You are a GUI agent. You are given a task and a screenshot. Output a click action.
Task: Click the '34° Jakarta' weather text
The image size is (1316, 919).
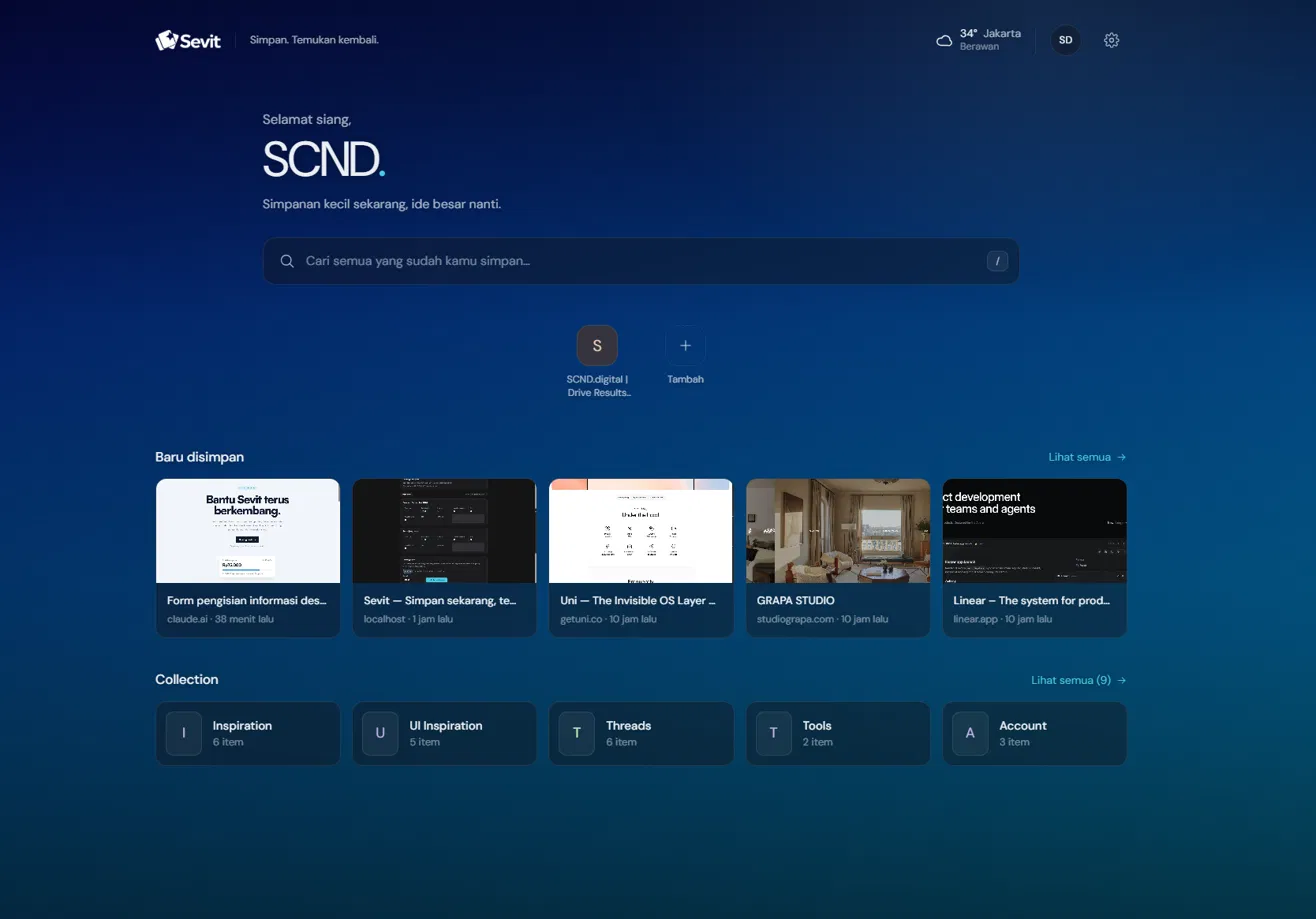click(990, 33)
